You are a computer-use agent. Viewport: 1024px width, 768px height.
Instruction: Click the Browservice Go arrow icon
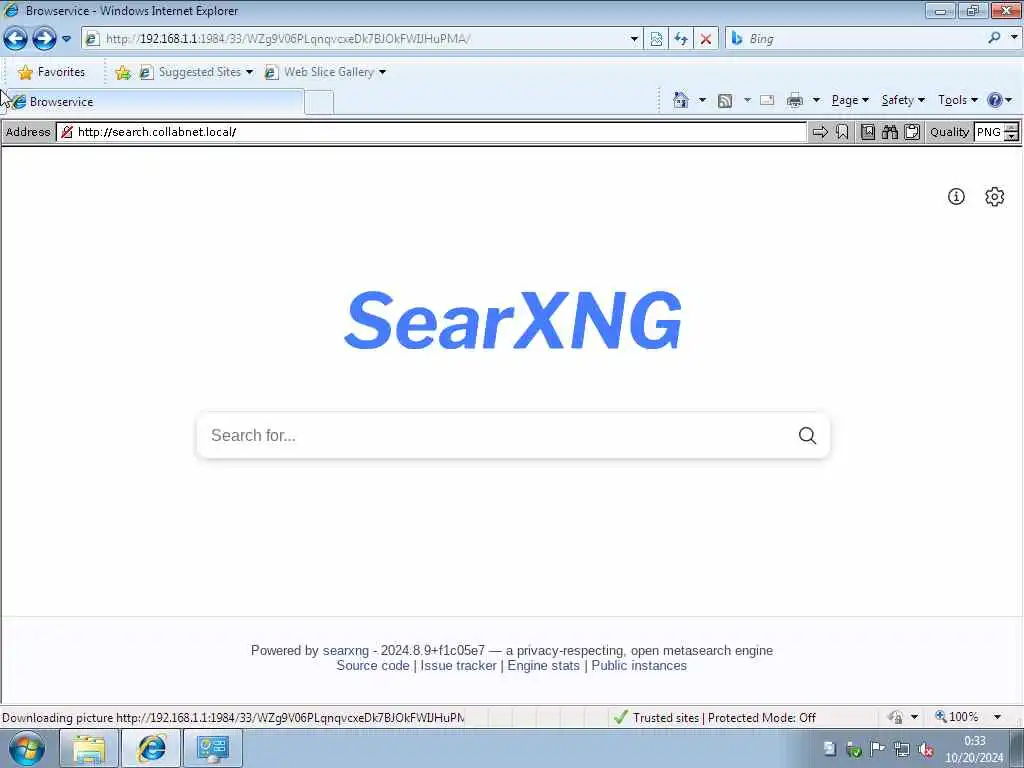[820, 132]
